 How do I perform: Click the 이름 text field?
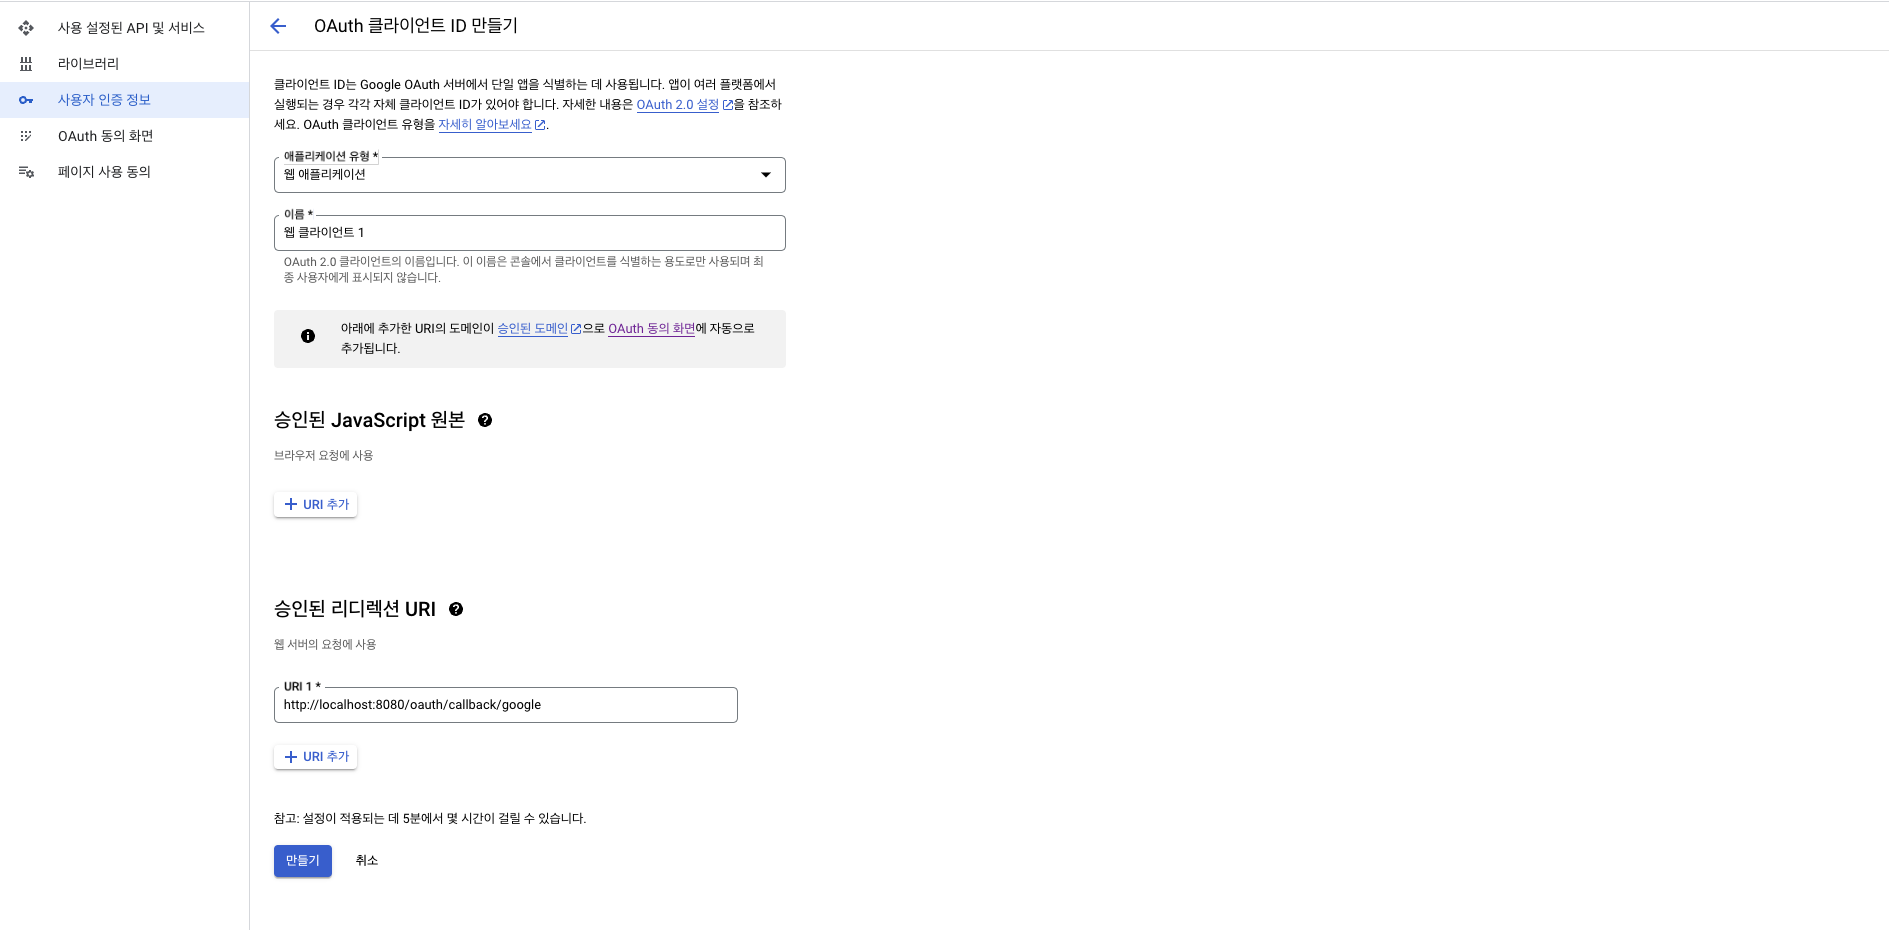point(529,233)
